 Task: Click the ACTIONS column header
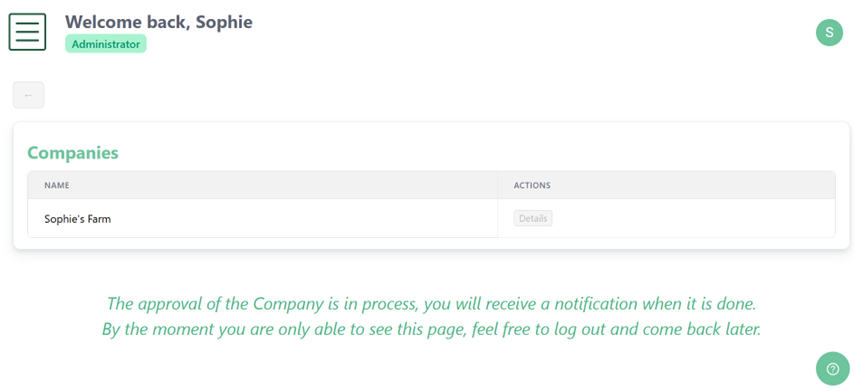tap(532, 185)
